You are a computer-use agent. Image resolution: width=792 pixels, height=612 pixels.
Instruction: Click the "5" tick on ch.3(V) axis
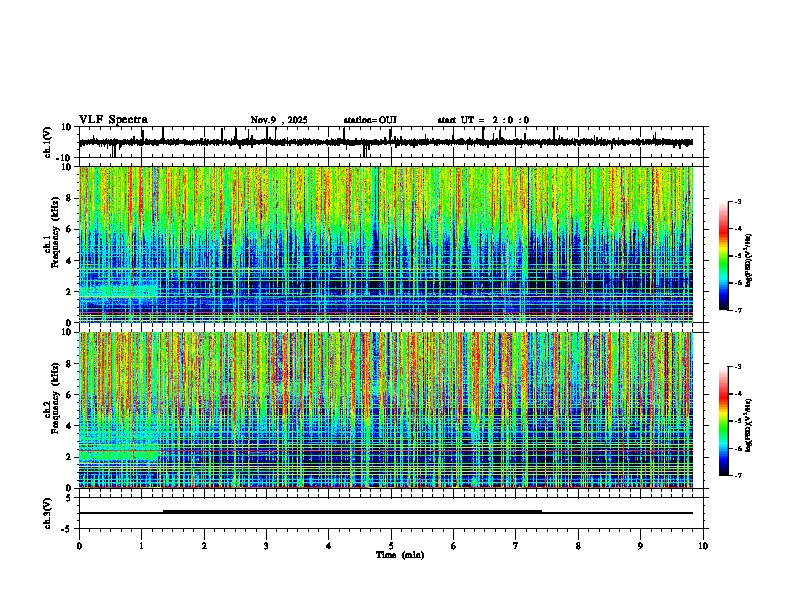click(69, 497)
